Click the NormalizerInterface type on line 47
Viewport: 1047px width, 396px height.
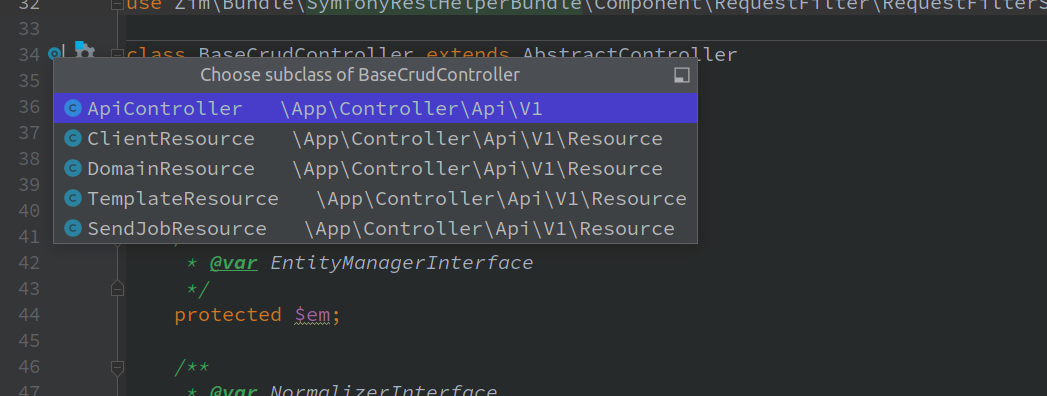(383, 391)
